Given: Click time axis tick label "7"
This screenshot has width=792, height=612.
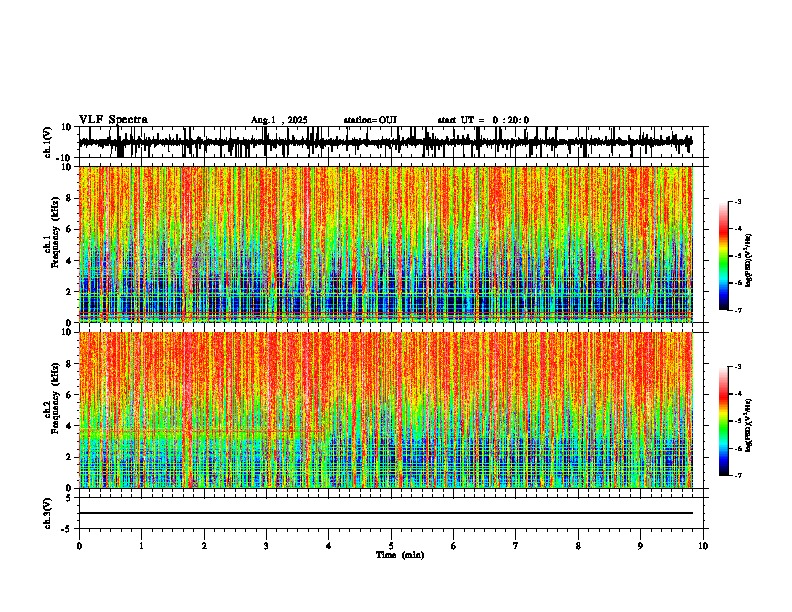Looking at the screenshot, I should pos(516,546).
